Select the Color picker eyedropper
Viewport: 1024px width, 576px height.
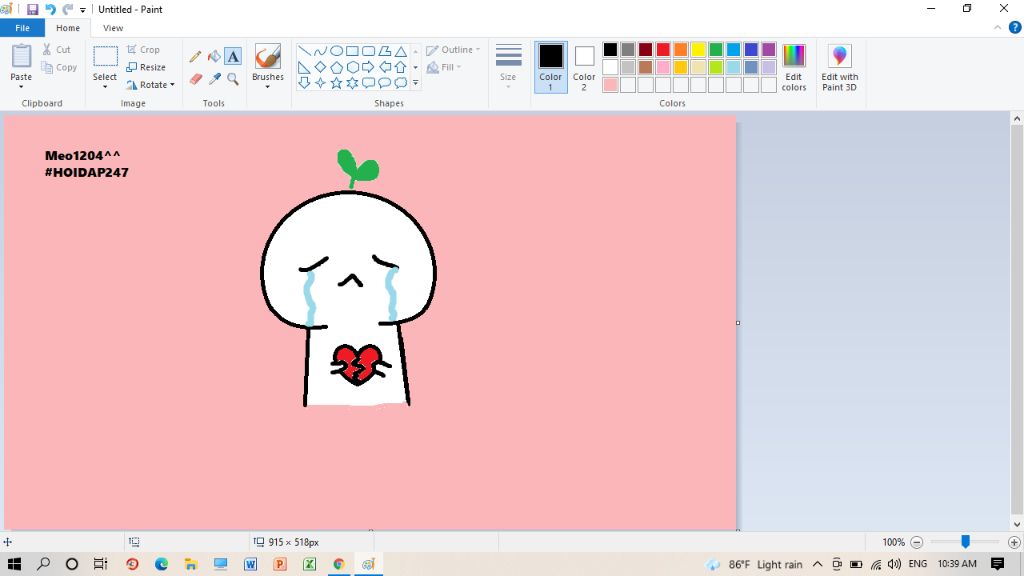[x=214, y=79]
